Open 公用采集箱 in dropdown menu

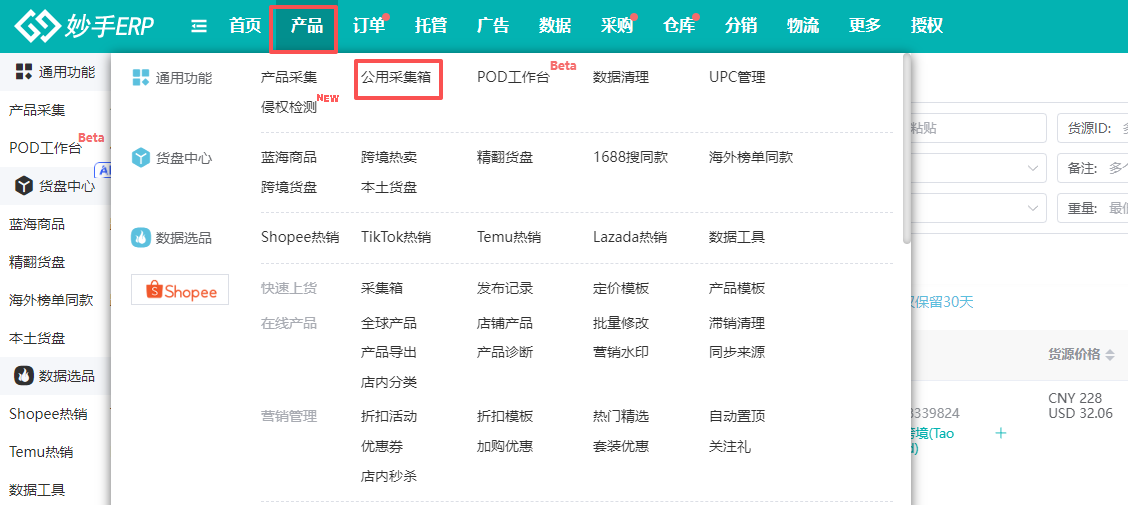[x=396, y=78]
